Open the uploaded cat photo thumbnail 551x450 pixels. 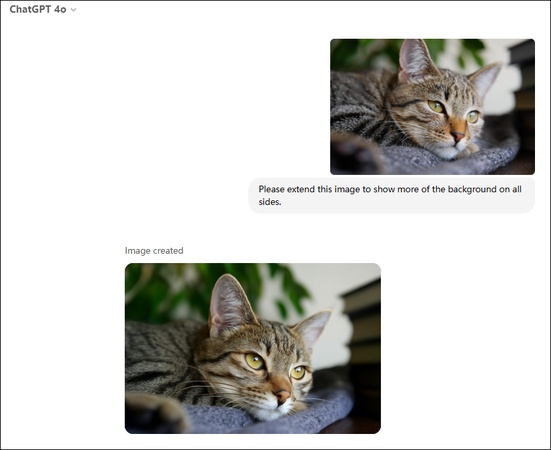(432, 106)
